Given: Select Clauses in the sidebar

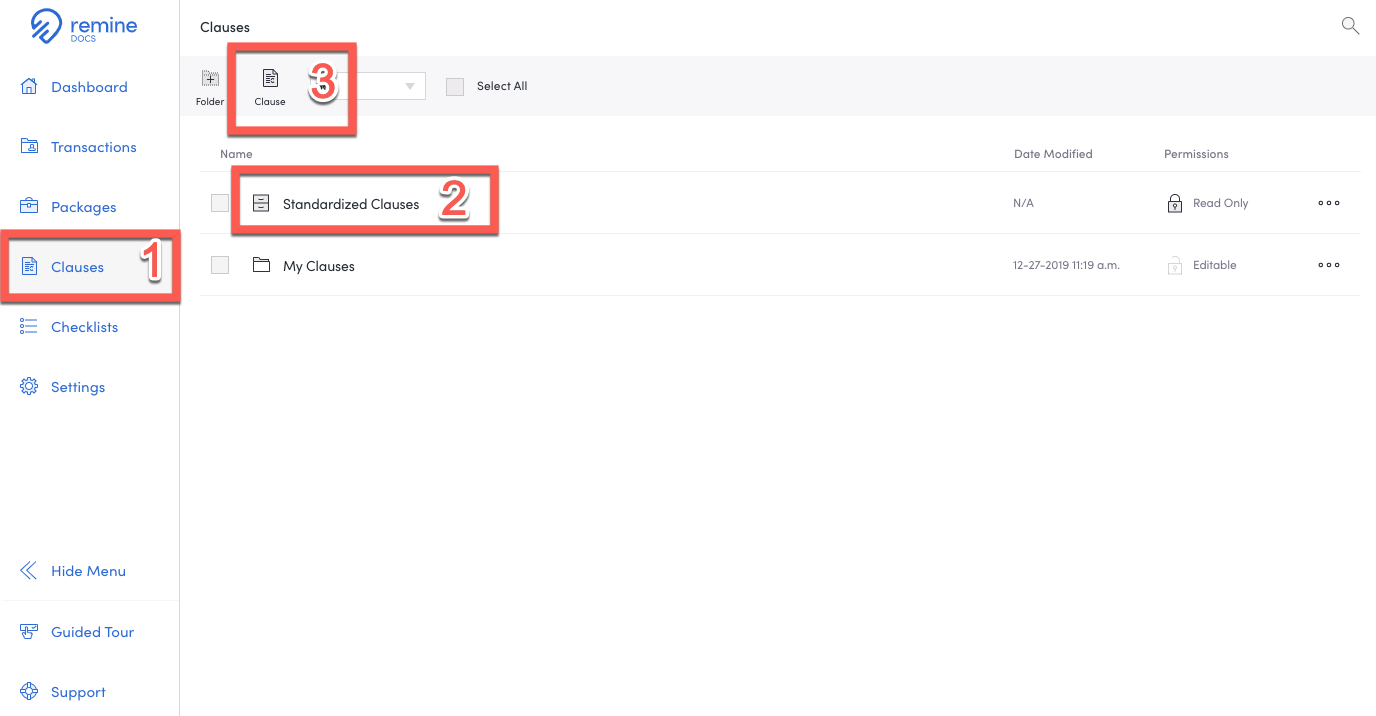Looking at the screenshot, I should tap(77, 267).
